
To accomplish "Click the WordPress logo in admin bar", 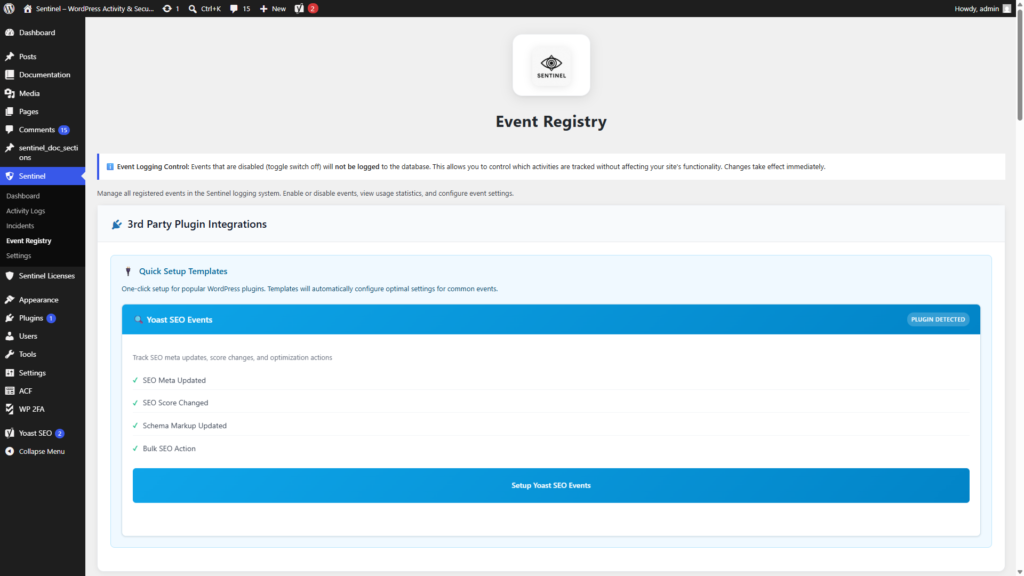I will (x=9, y=8).
